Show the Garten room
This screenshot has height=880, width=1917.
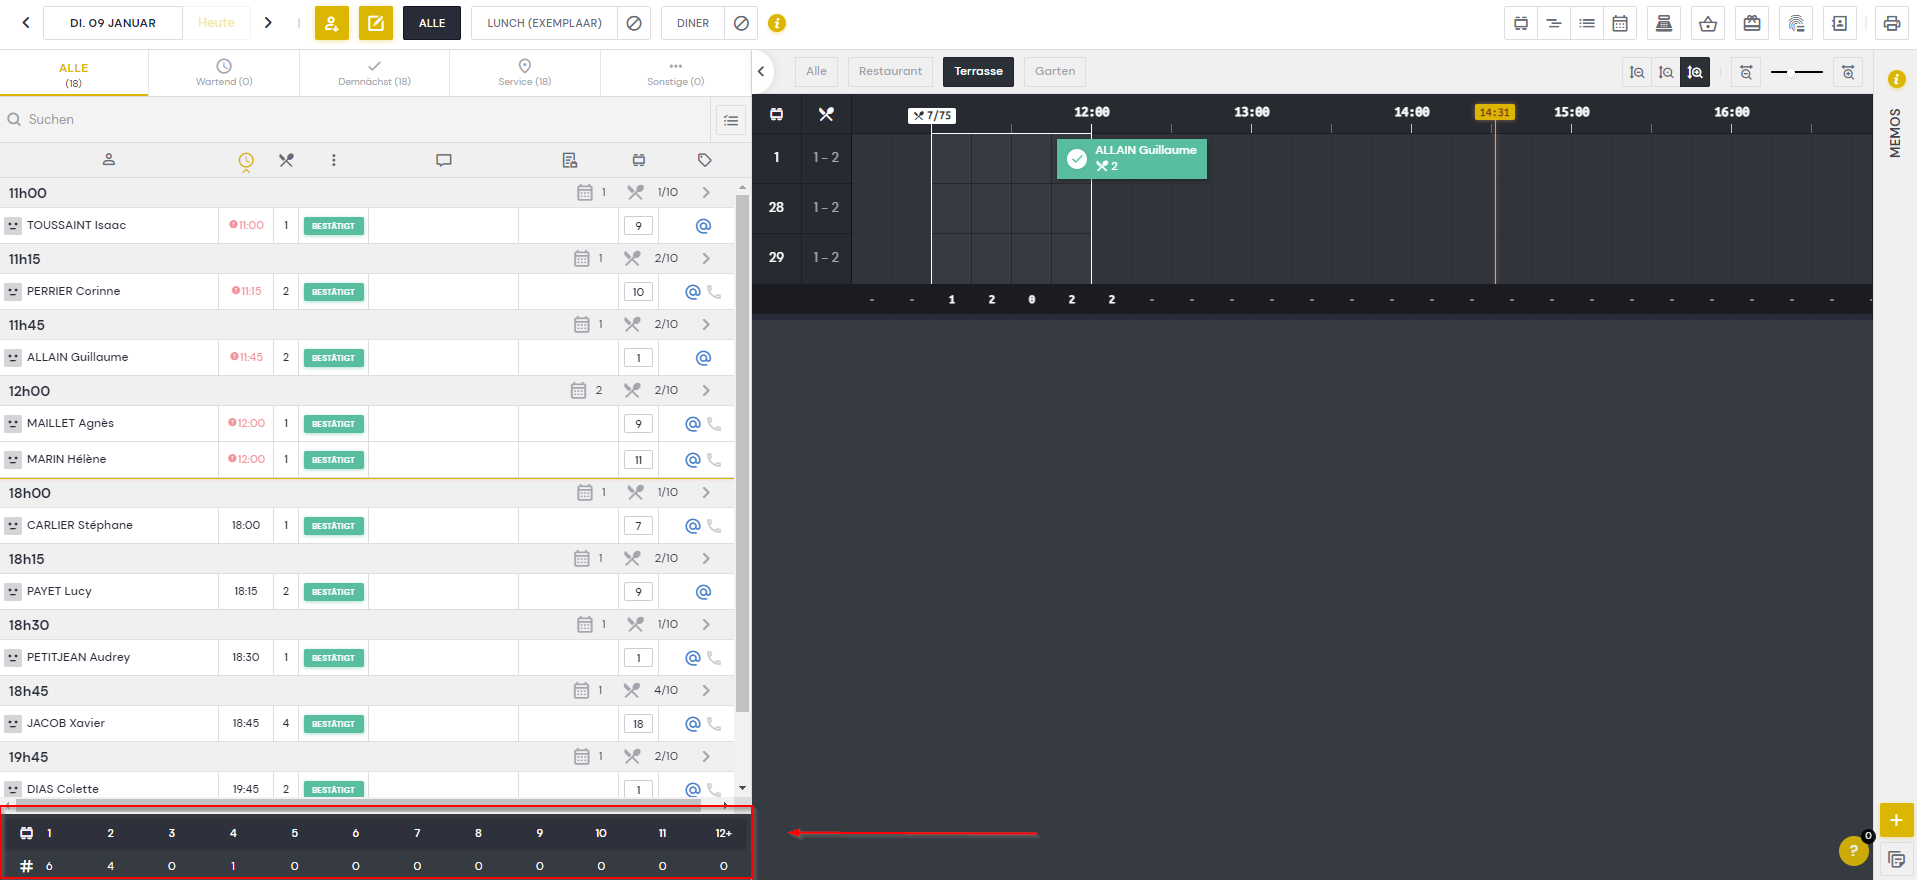(1055, 71)
